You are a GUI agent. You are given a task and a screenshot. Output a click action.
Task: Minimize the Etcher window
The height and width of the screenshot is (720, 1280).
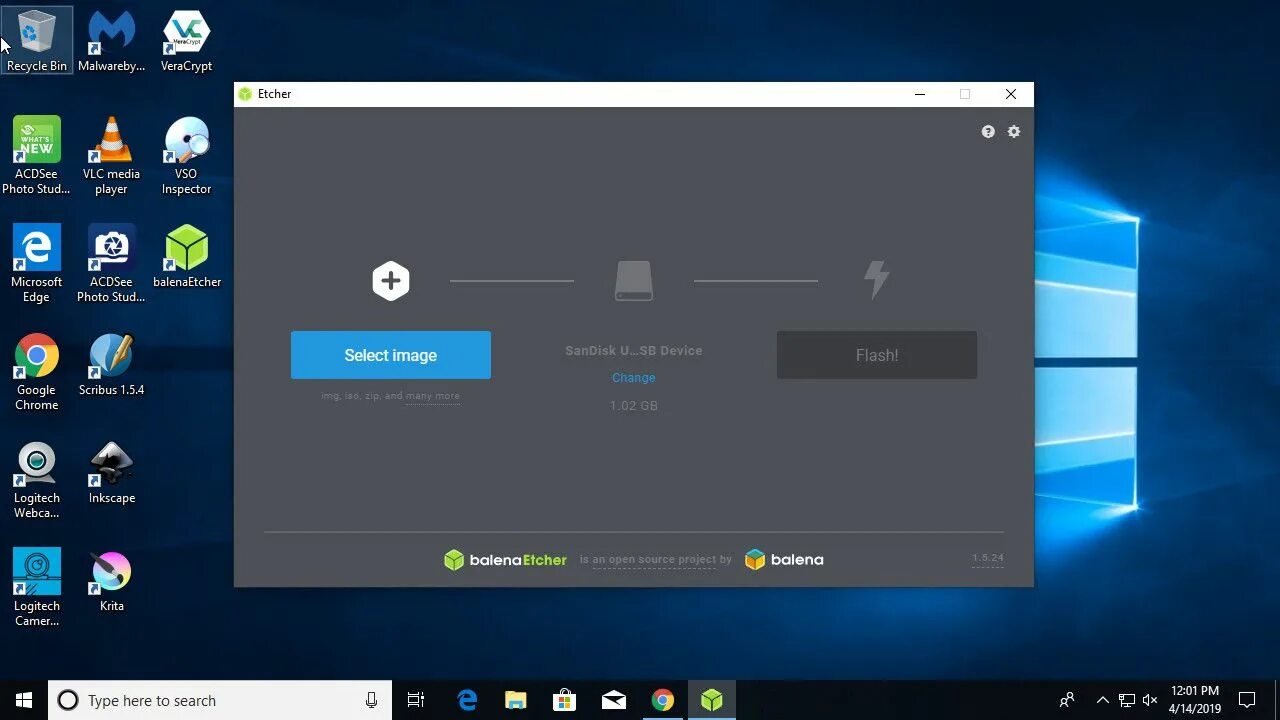(919, 94)
